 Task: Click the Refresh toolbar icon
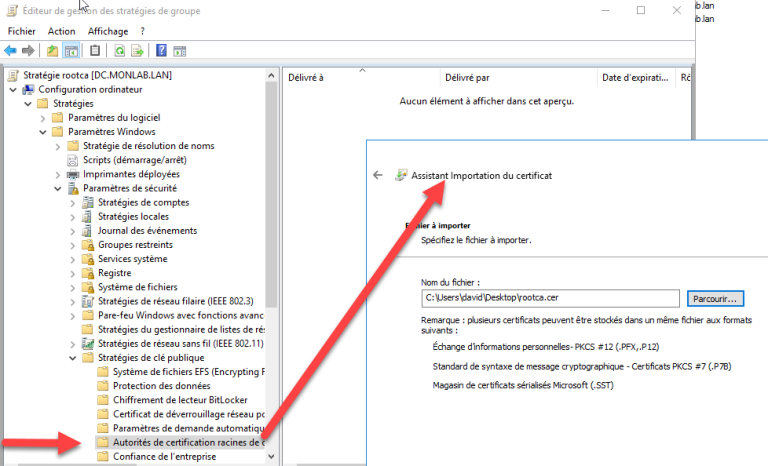(120, 50)
